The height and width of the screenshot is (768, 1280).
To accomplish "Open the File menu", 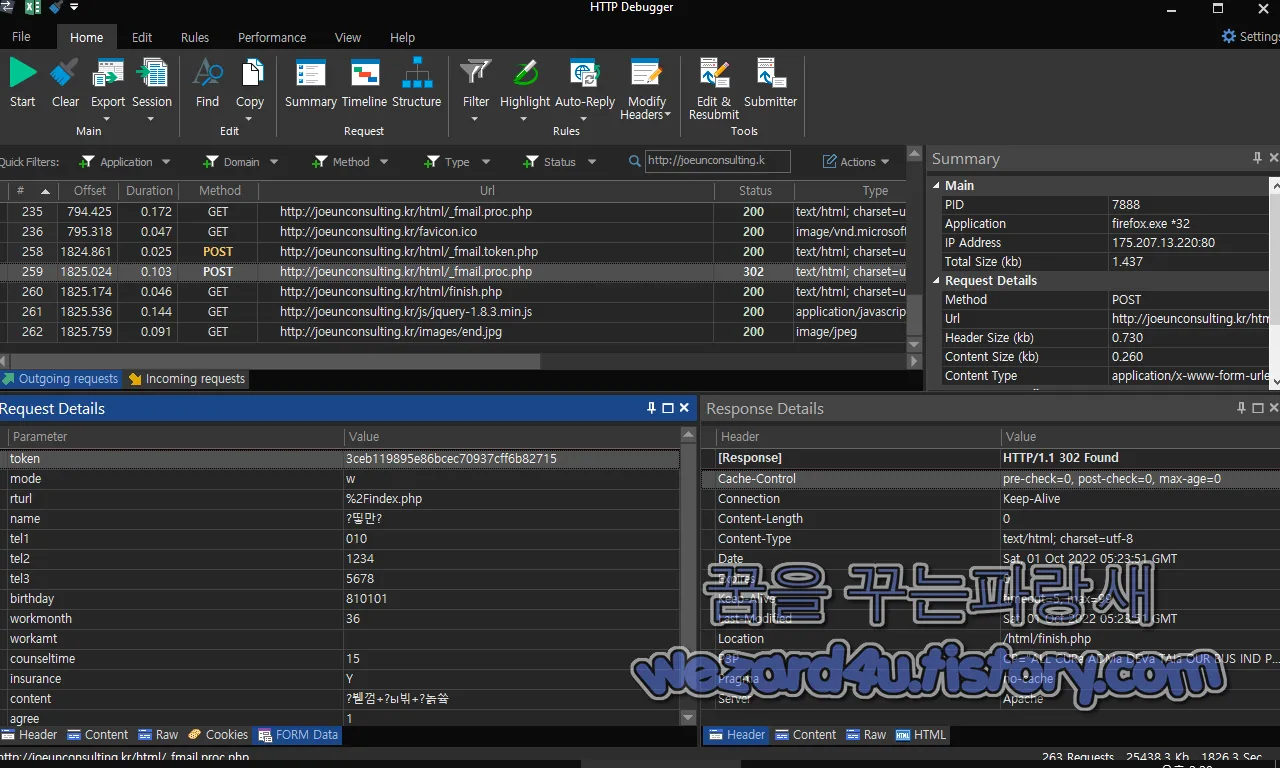I will (21, 37).
